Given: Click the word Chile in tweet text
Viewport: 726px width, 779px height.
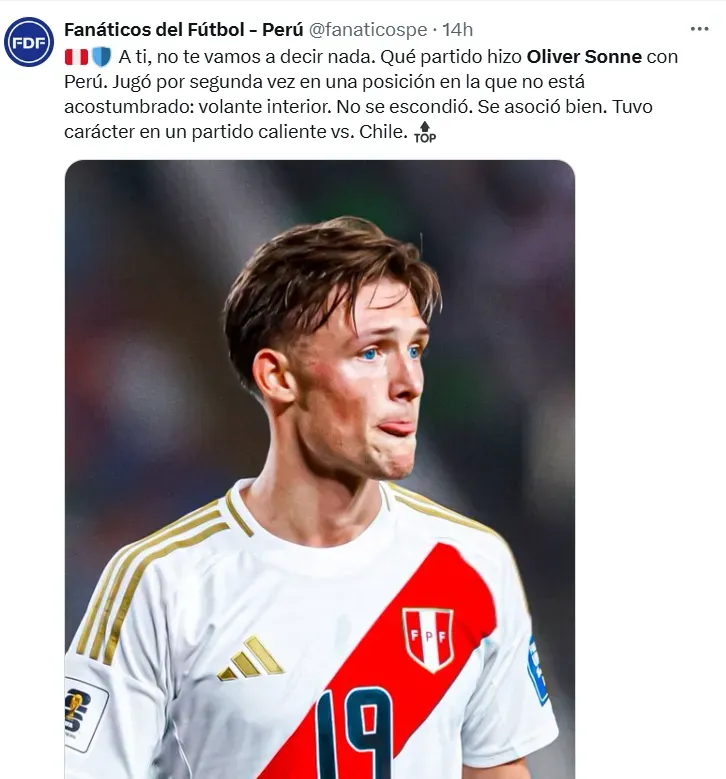Looking at the screenshot, I should pos(381,132).
